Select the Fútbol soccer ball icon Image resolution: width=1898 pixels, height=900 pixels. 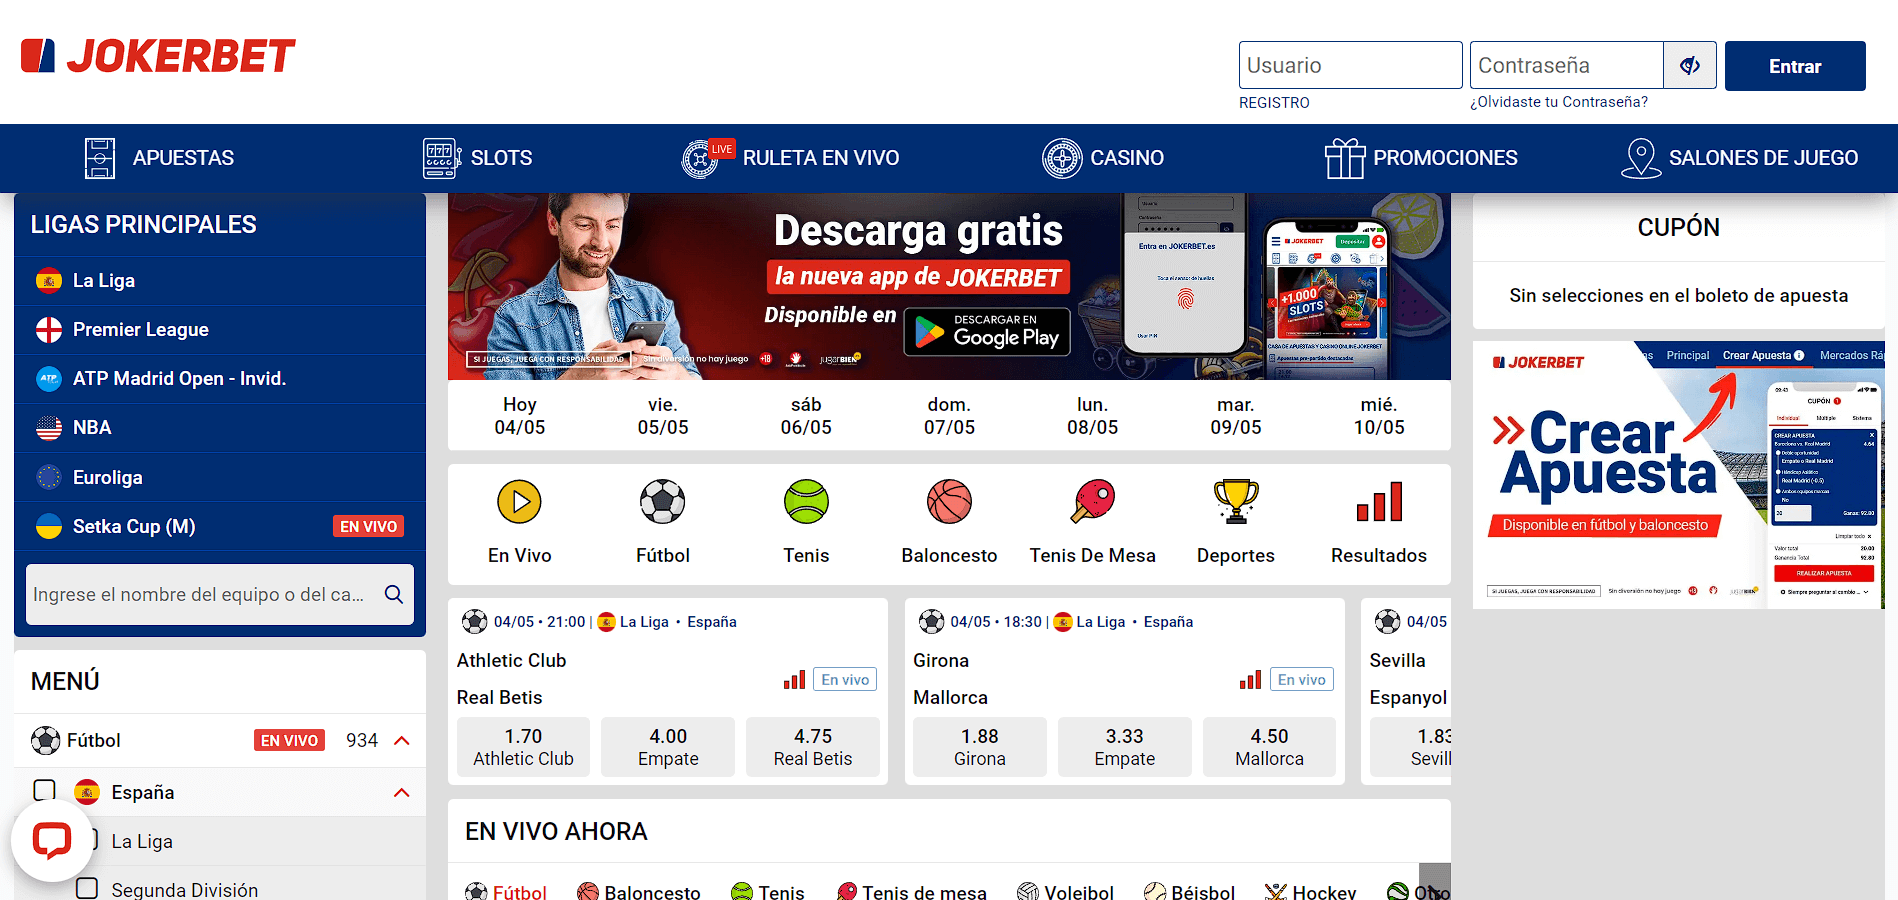(662, 502)
